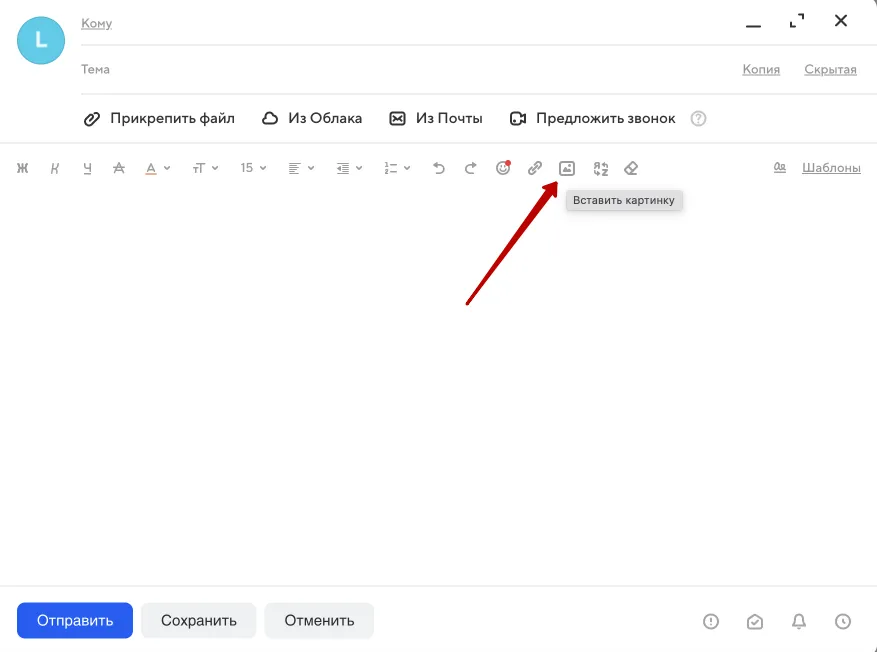The height and width of the screenshot is (652, 877).
Task: Add Копия recipients
Action: tap(761, 69)
